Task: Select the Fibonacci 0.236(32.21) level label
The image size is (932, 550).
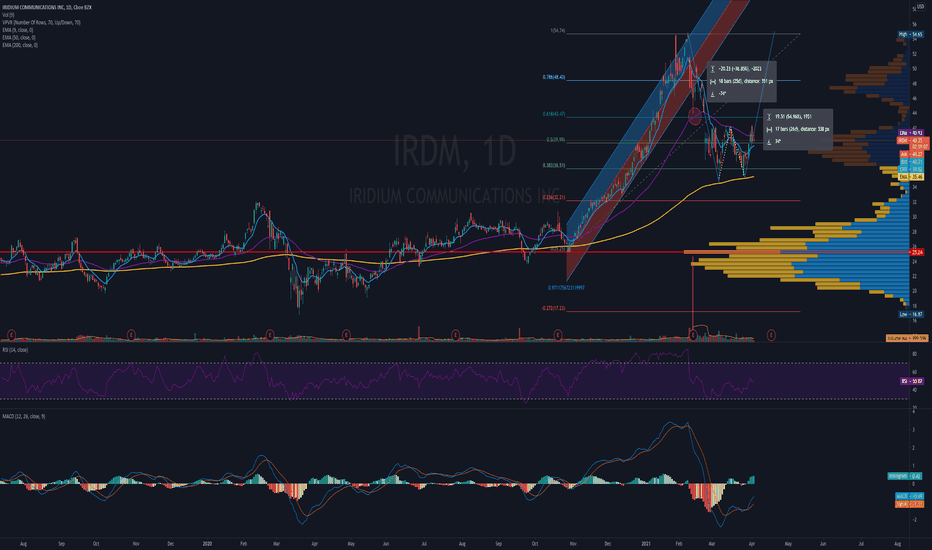Action: click(553, 197)
